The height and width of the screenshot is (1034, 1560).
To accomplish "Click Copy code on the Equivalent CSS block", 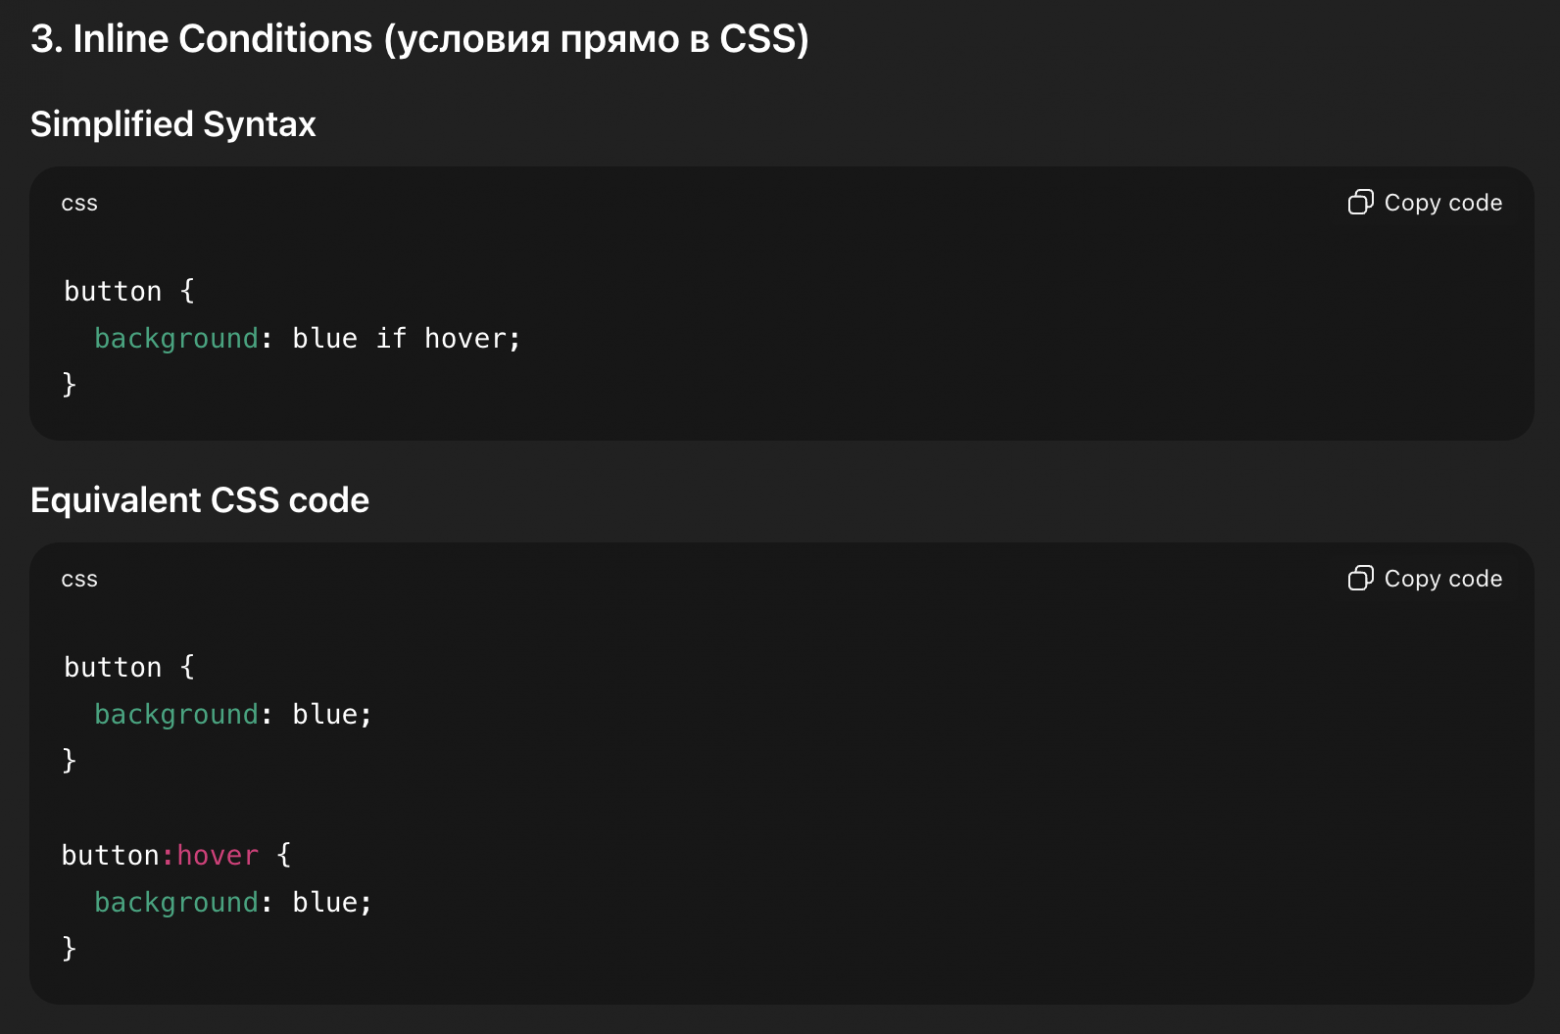I will coord(1442,578).
